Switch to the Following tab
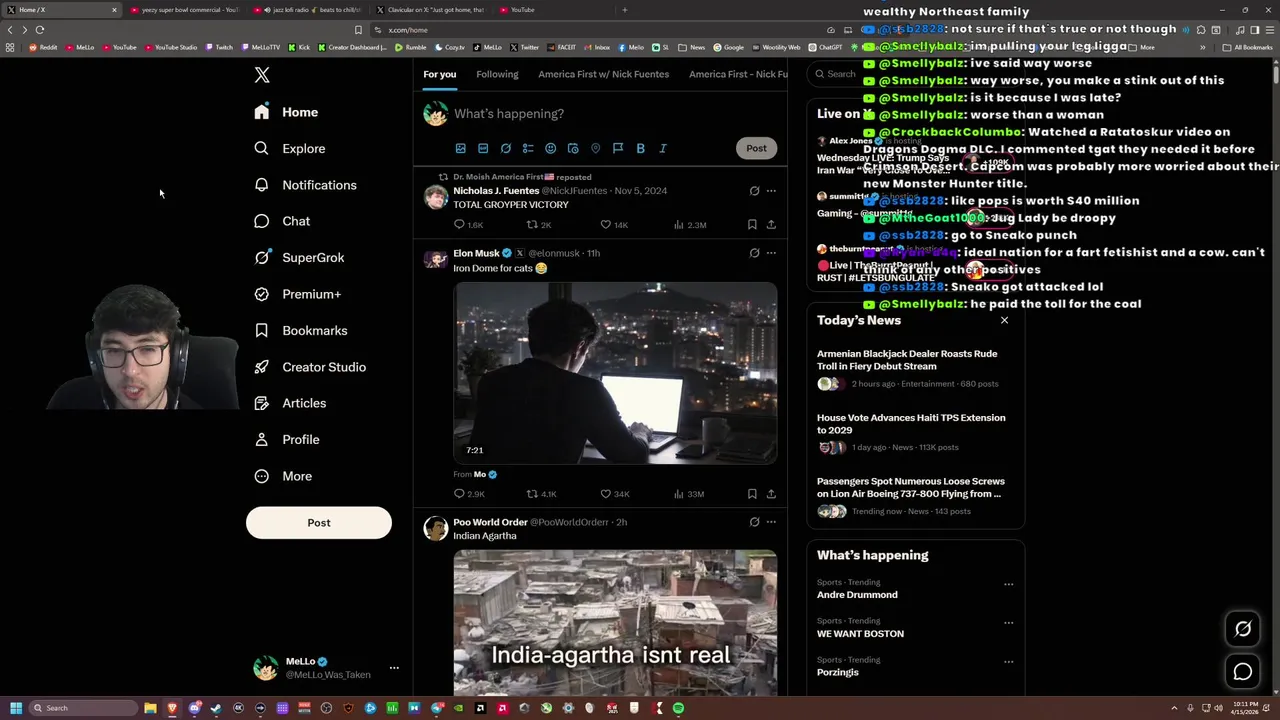This screenshot has height=720, width=1280. click(497, 74)
